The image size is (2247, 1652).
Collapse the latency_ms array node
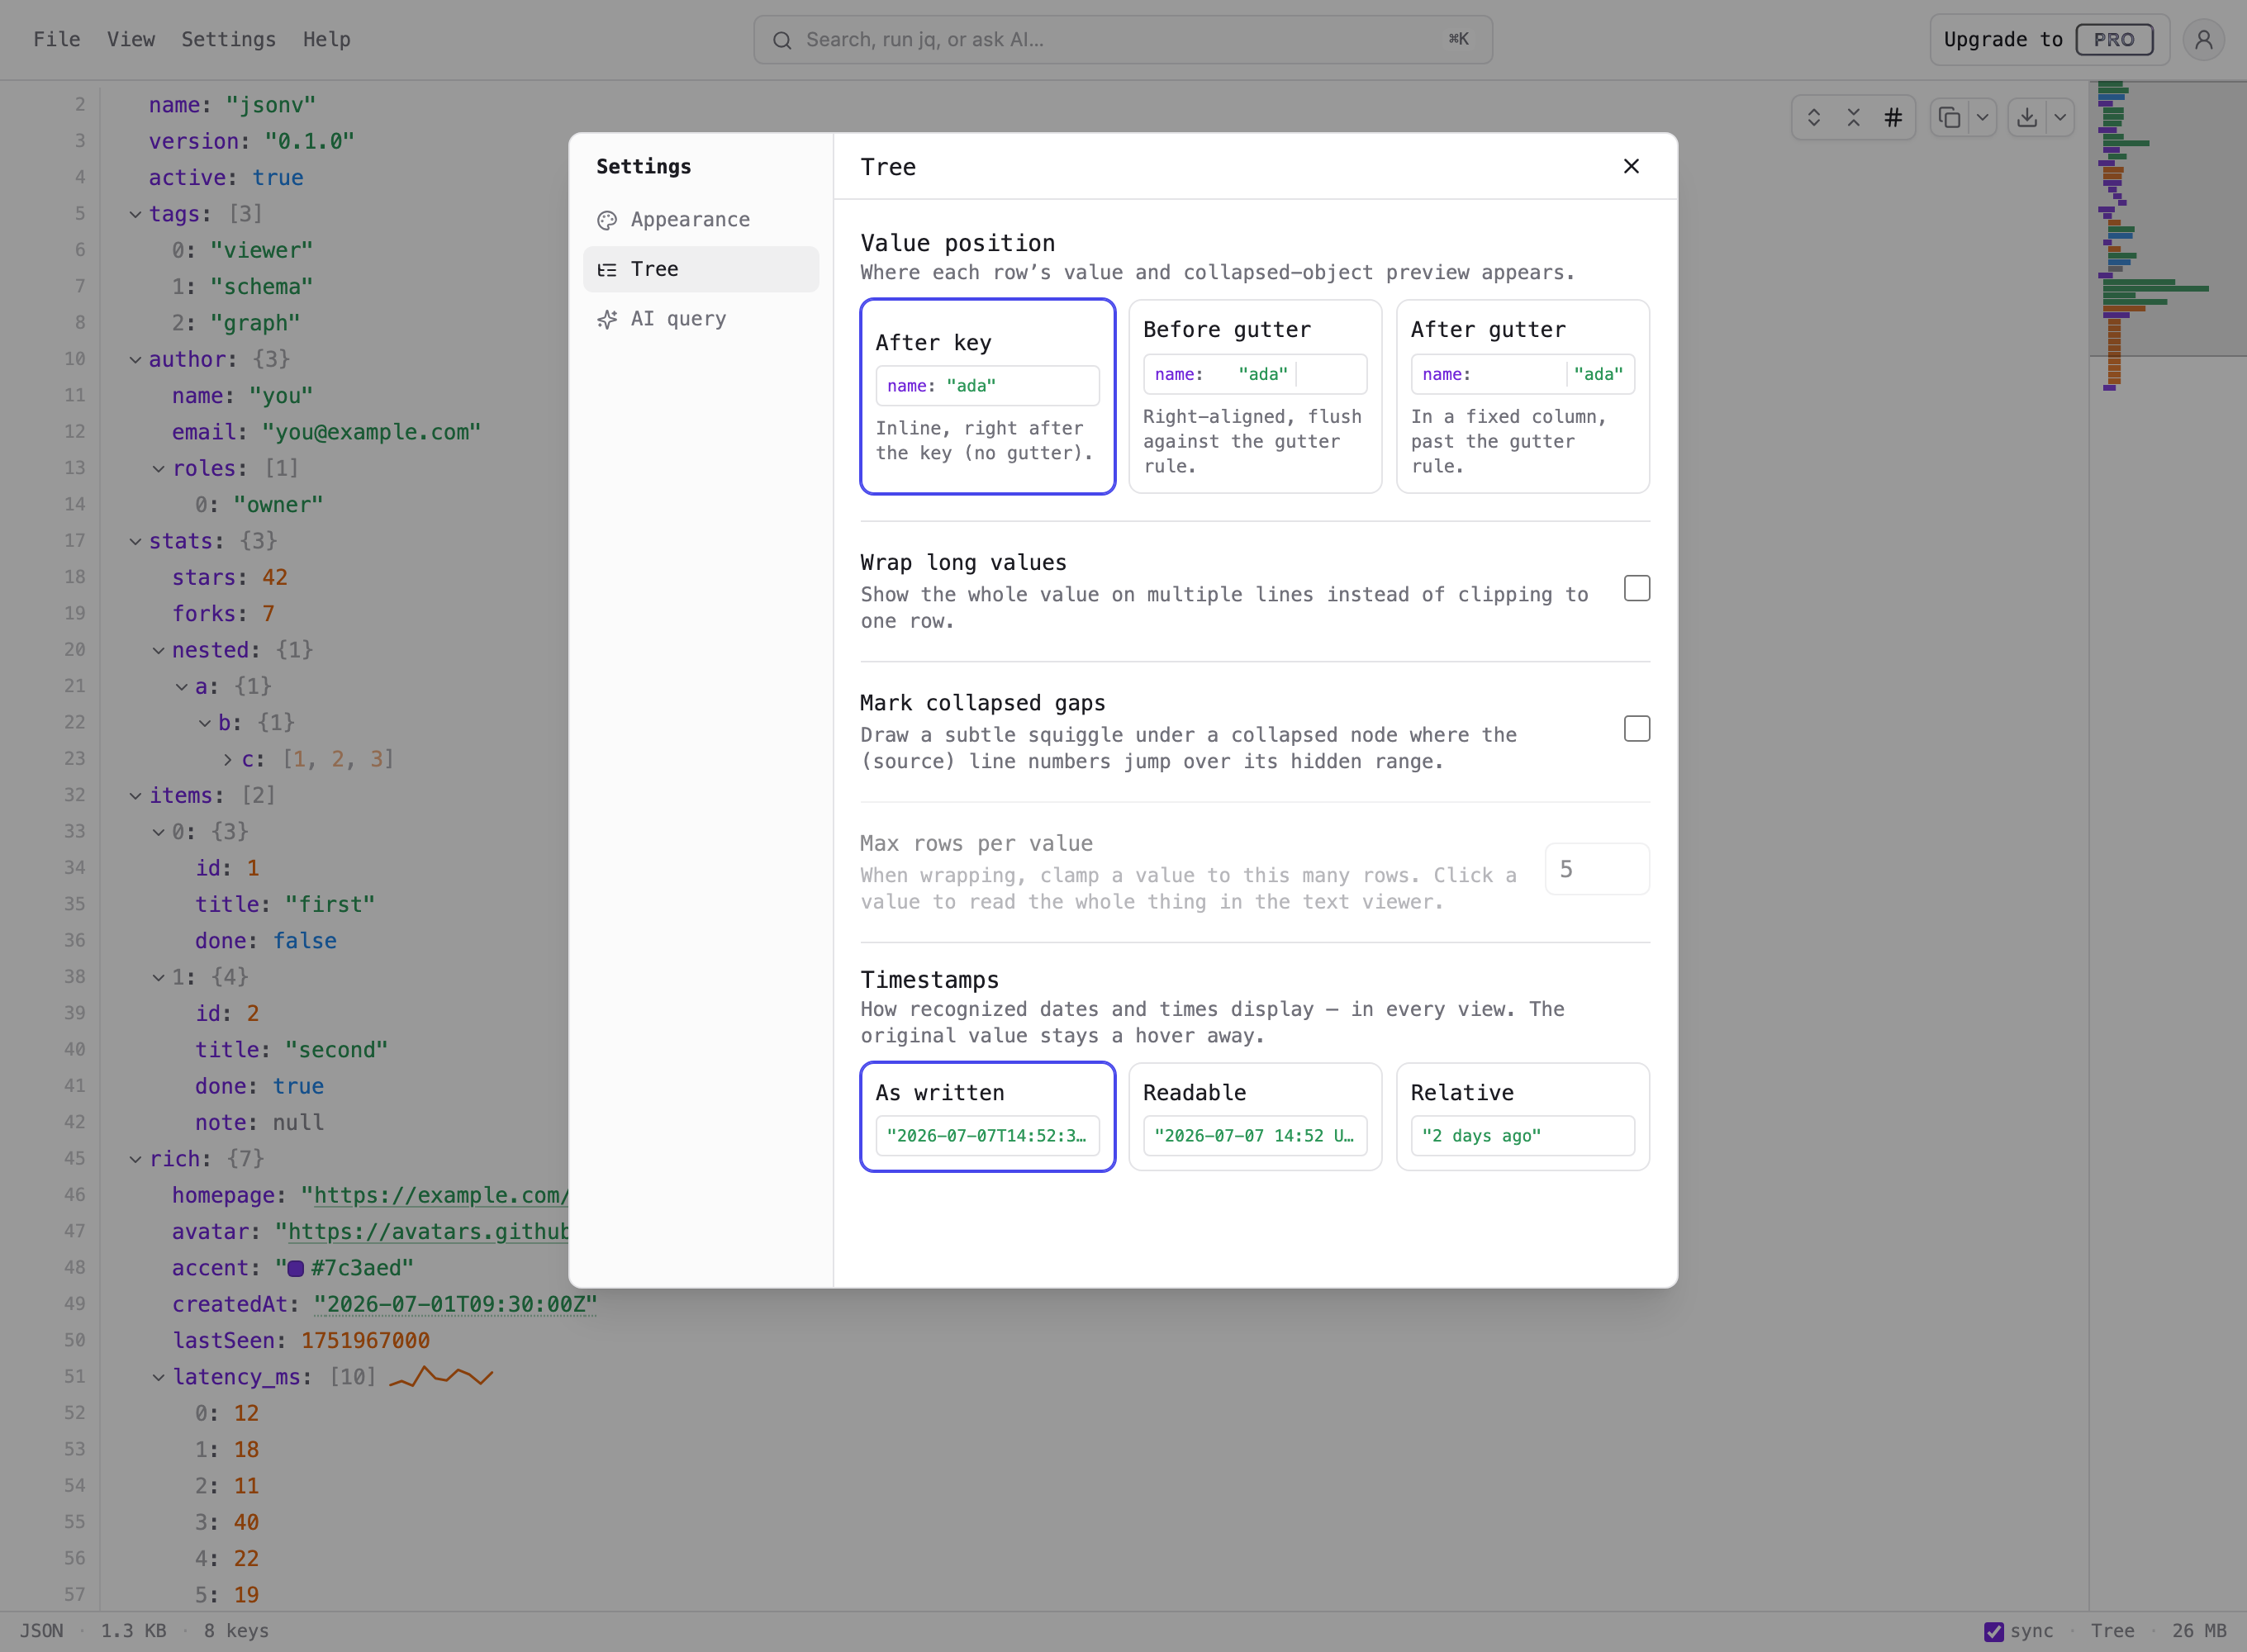pyautogui.click(x=158, y=1377)
